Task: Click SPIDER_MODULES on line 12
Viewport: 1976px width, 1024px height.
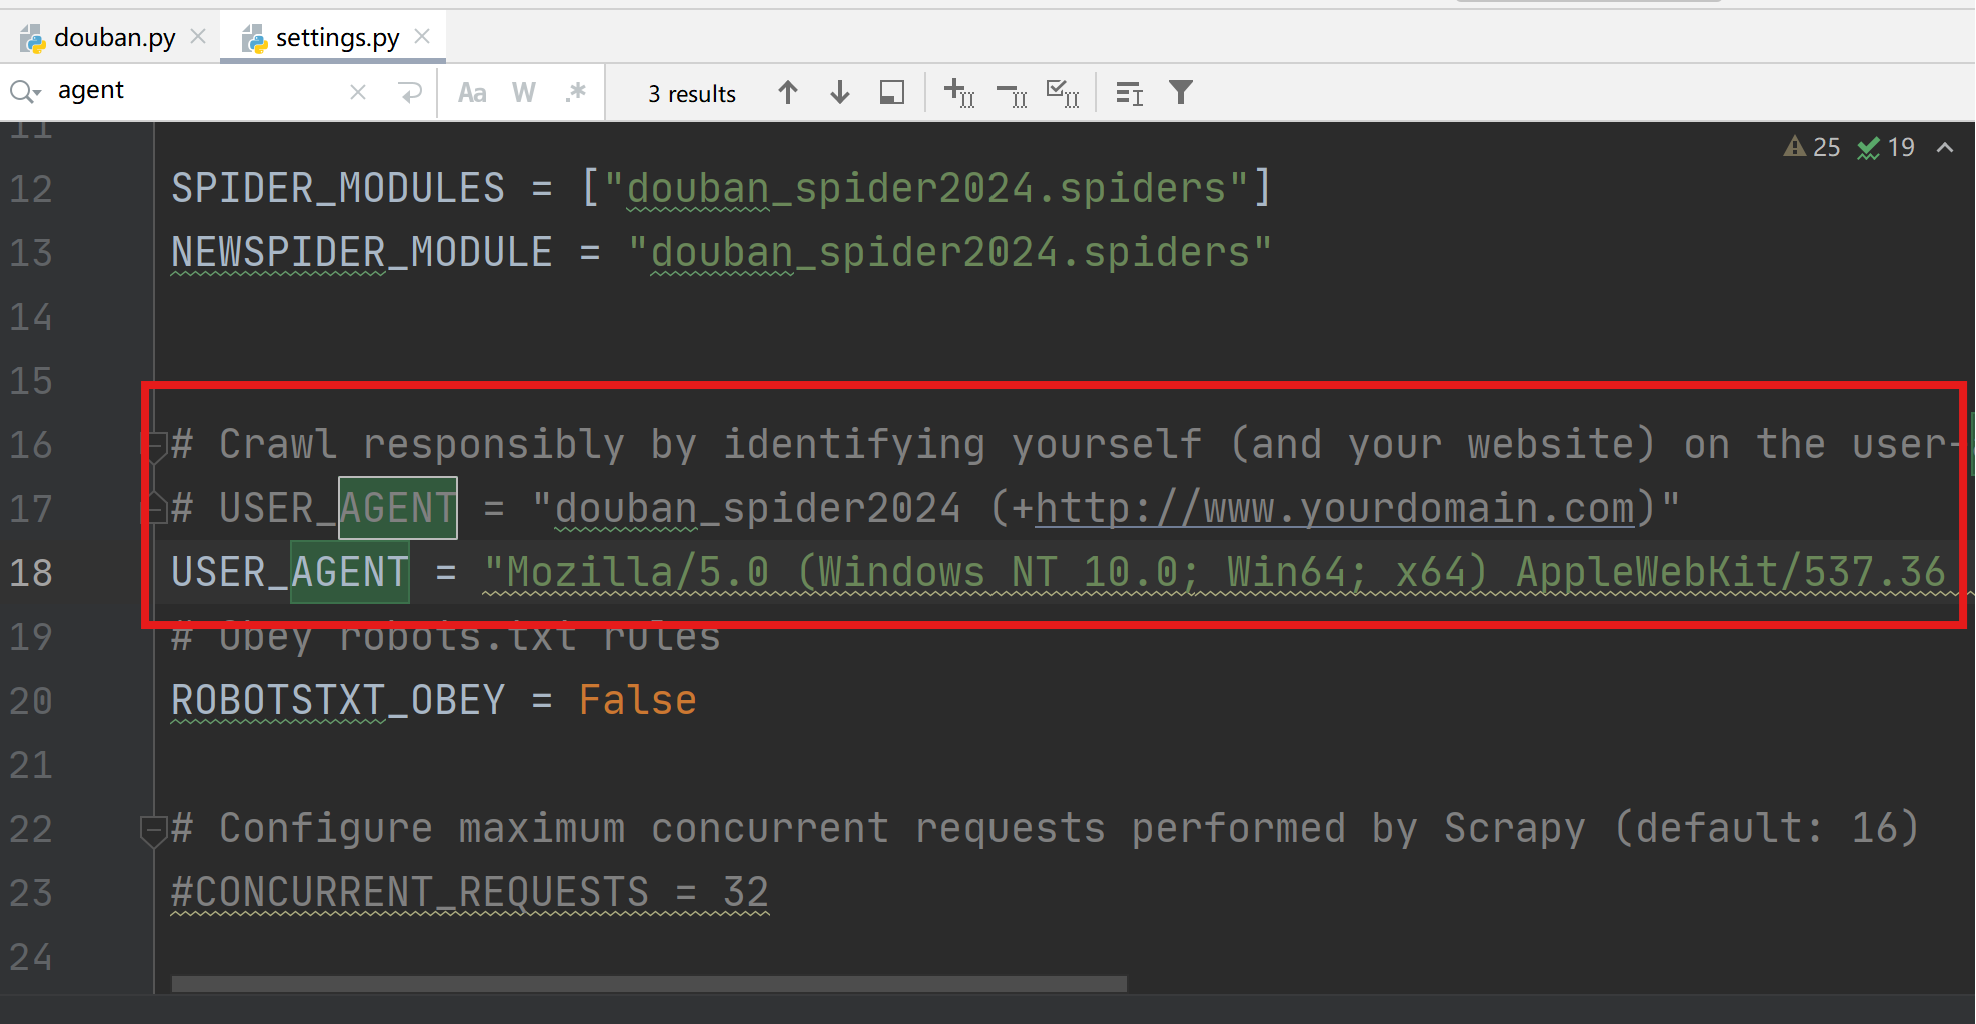Action: click(x=338, y=188)
